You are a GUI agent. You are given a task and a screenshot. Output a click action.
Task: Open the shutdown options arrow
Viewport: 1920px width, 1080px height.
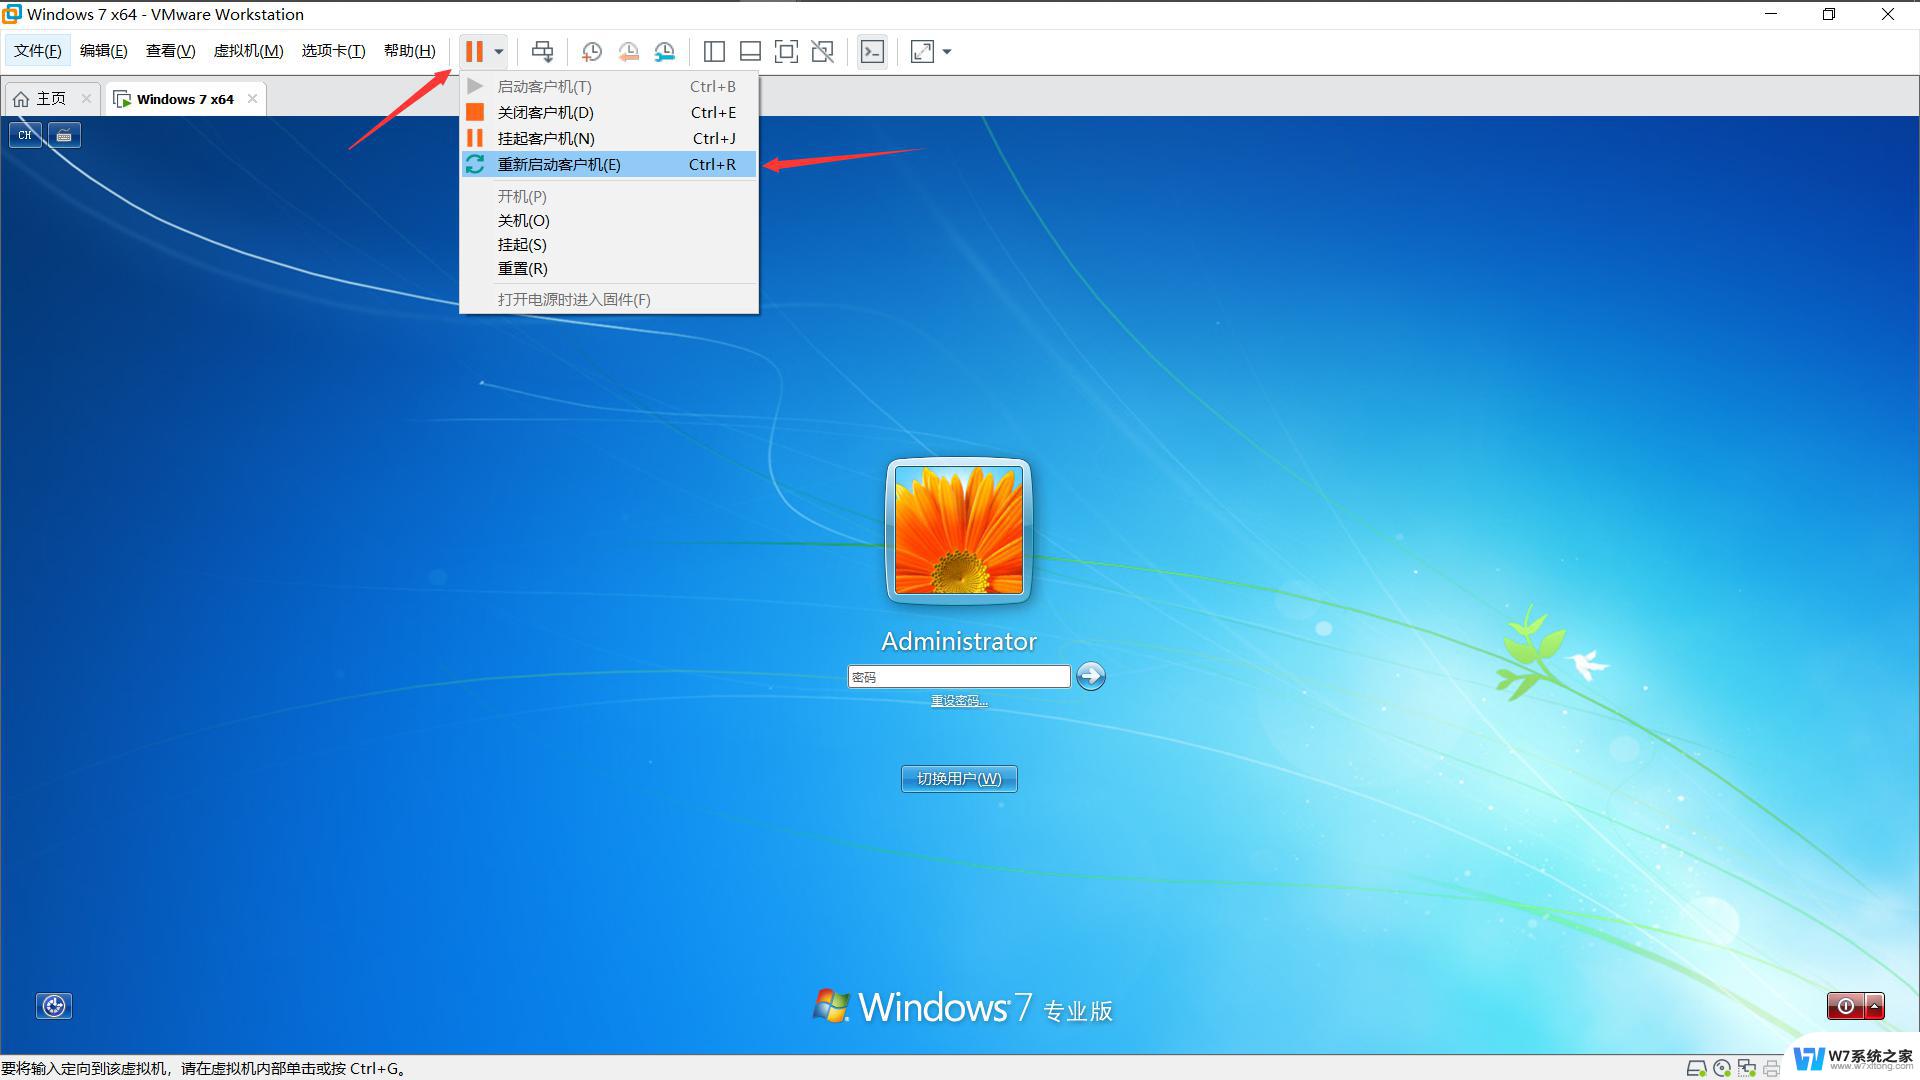click(1875, 1006)
